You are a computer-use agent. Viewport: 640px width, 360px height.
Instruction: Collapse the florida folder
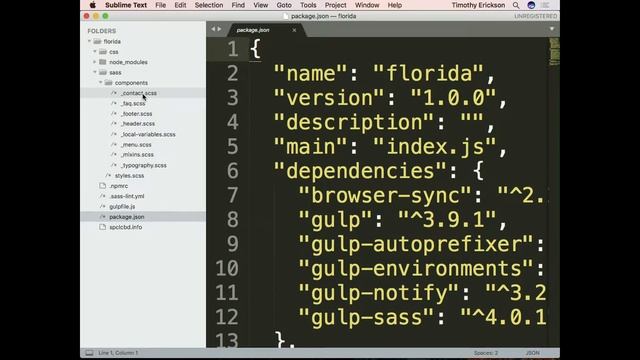coord(89,41)
